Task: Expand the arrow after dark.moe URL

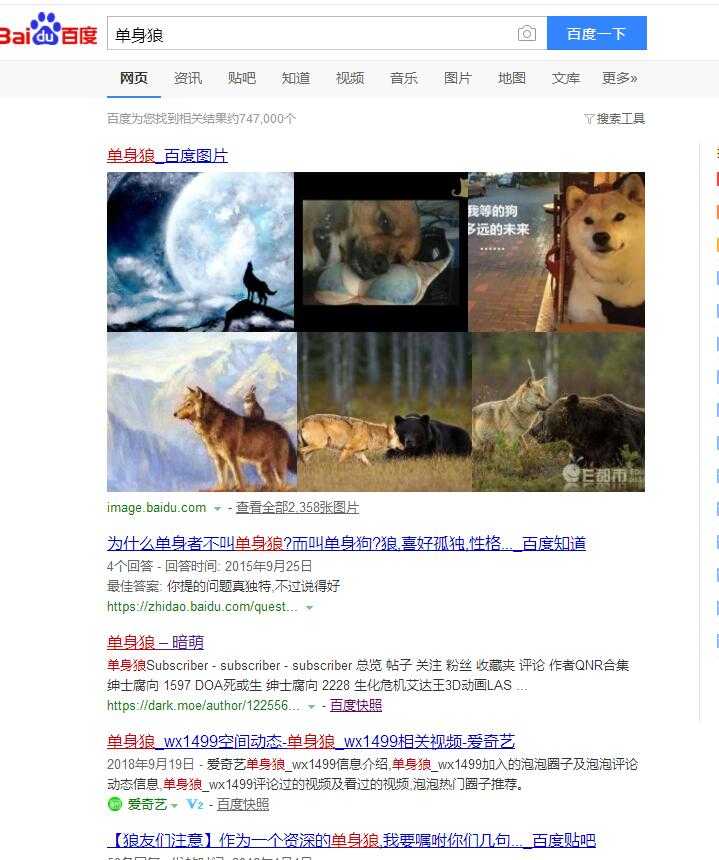Action: (x=311, y=706)
